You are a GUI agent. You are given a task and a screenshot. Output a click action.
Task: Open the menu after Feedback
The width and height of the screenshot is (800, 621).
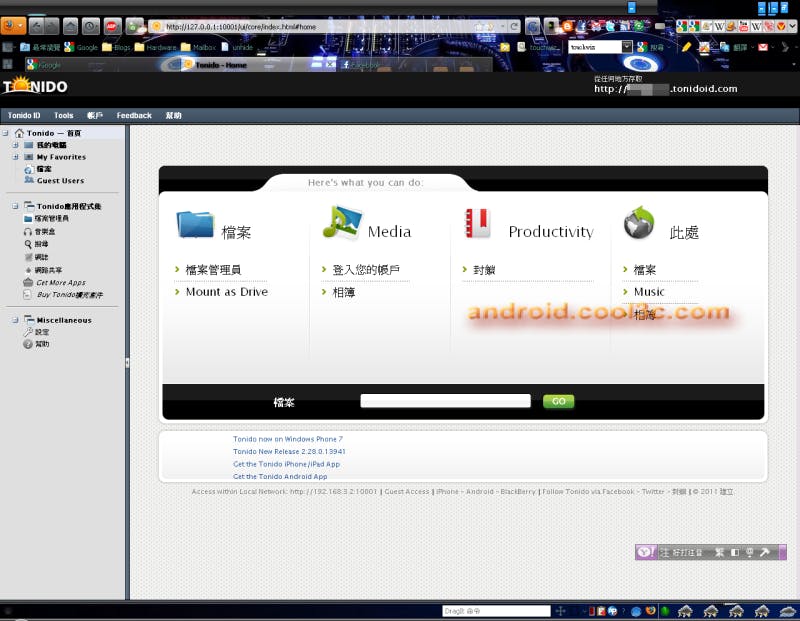pos(173,115)
